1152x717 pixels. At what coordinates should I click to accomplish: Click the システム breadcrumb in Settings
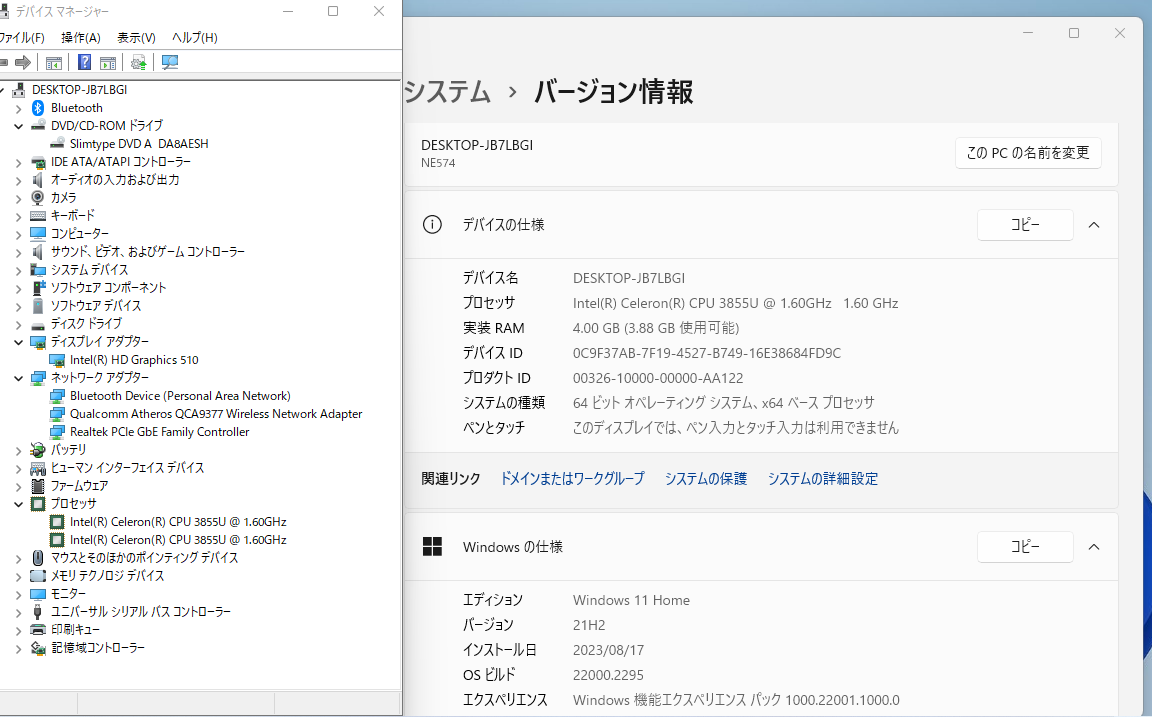[447, 92]
